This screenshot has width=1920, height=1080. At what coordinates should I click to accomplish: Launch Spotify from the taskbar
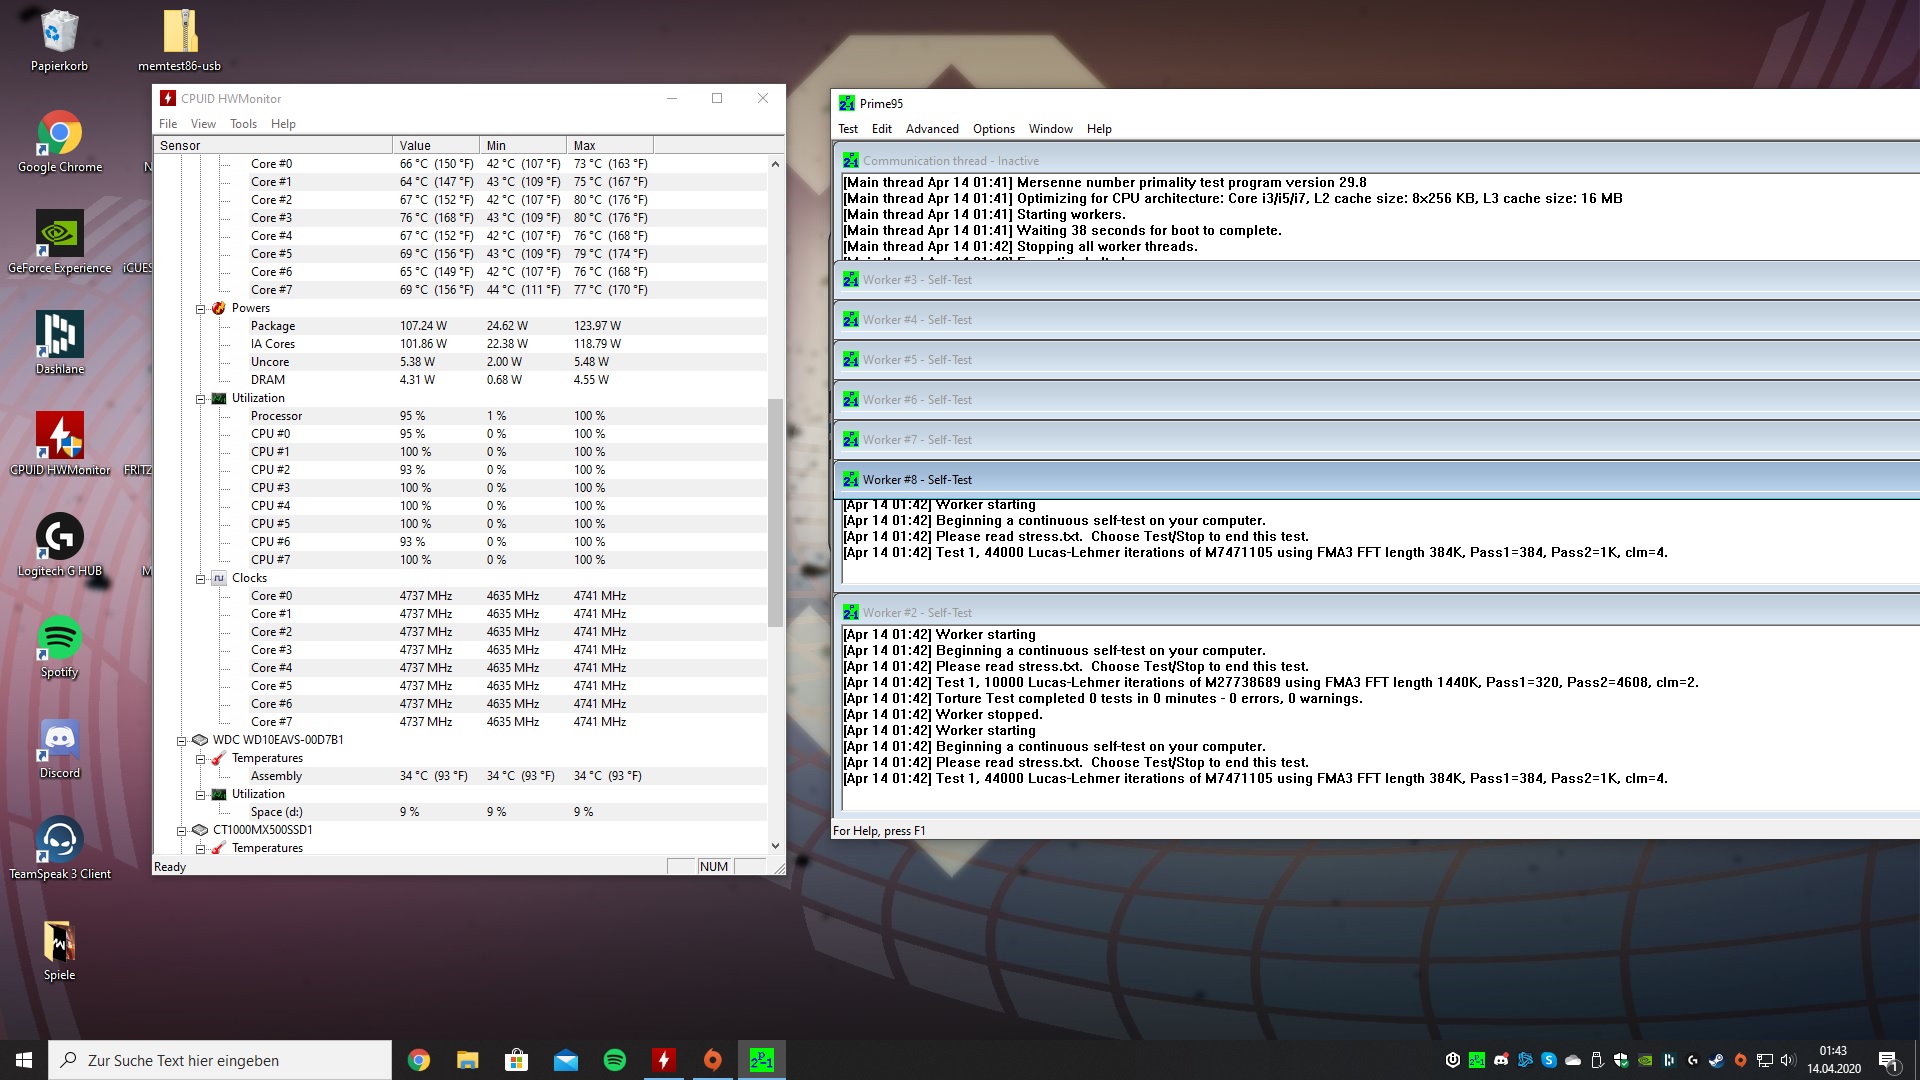point(613,1059)
